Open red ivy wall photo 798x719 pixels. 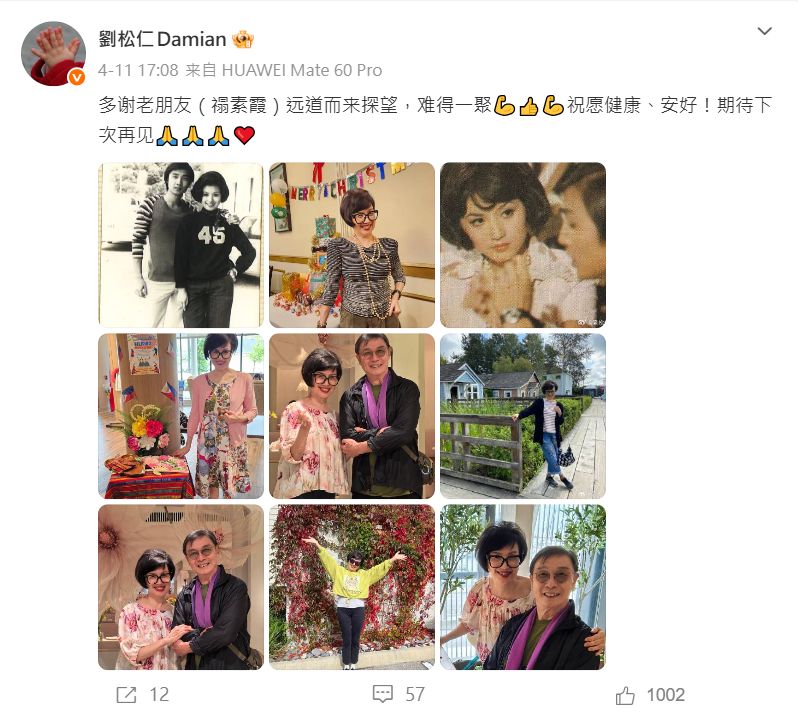point(352,587)
